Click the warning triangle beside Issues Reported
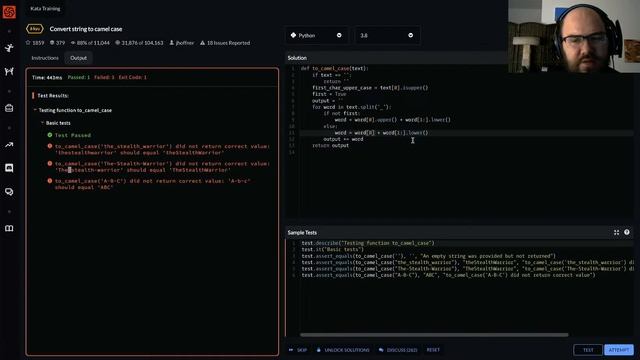The width and height of the screenshot is (640, 360). (x=202, y=42)
